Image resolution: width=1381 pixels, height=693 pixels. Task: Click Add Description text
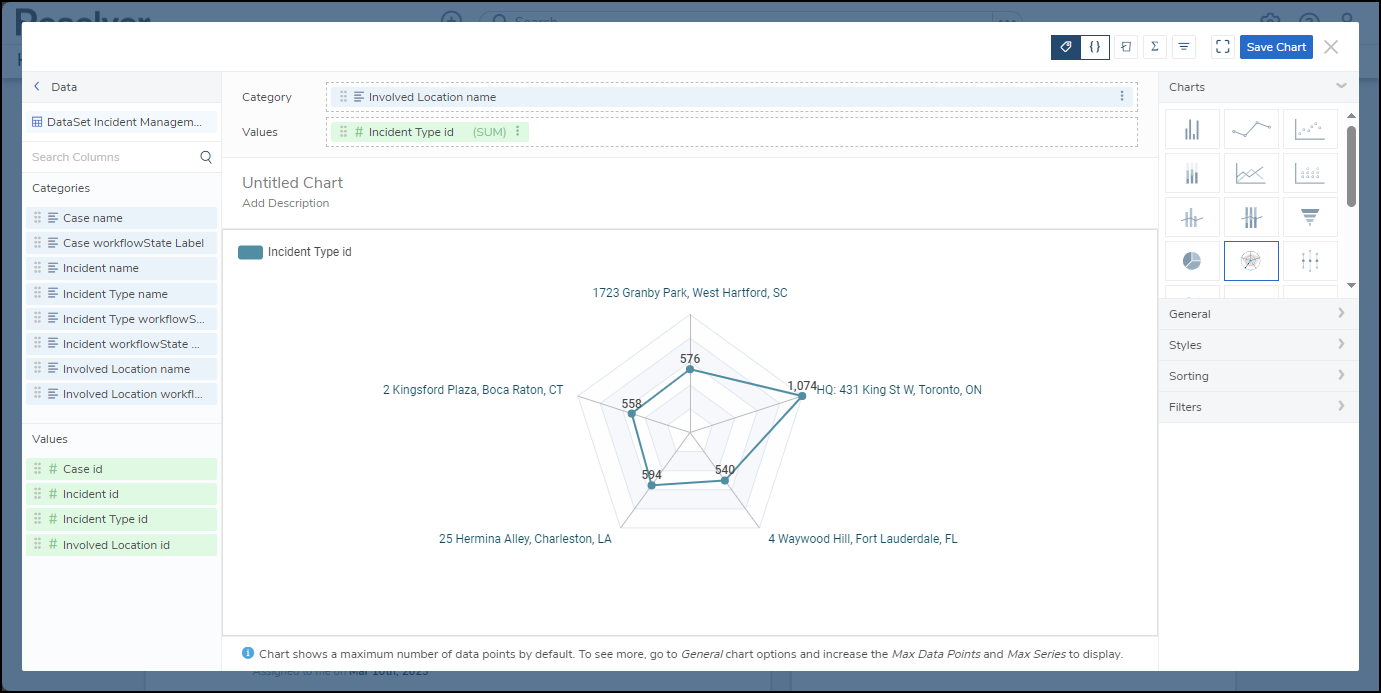tap(285, 203)
